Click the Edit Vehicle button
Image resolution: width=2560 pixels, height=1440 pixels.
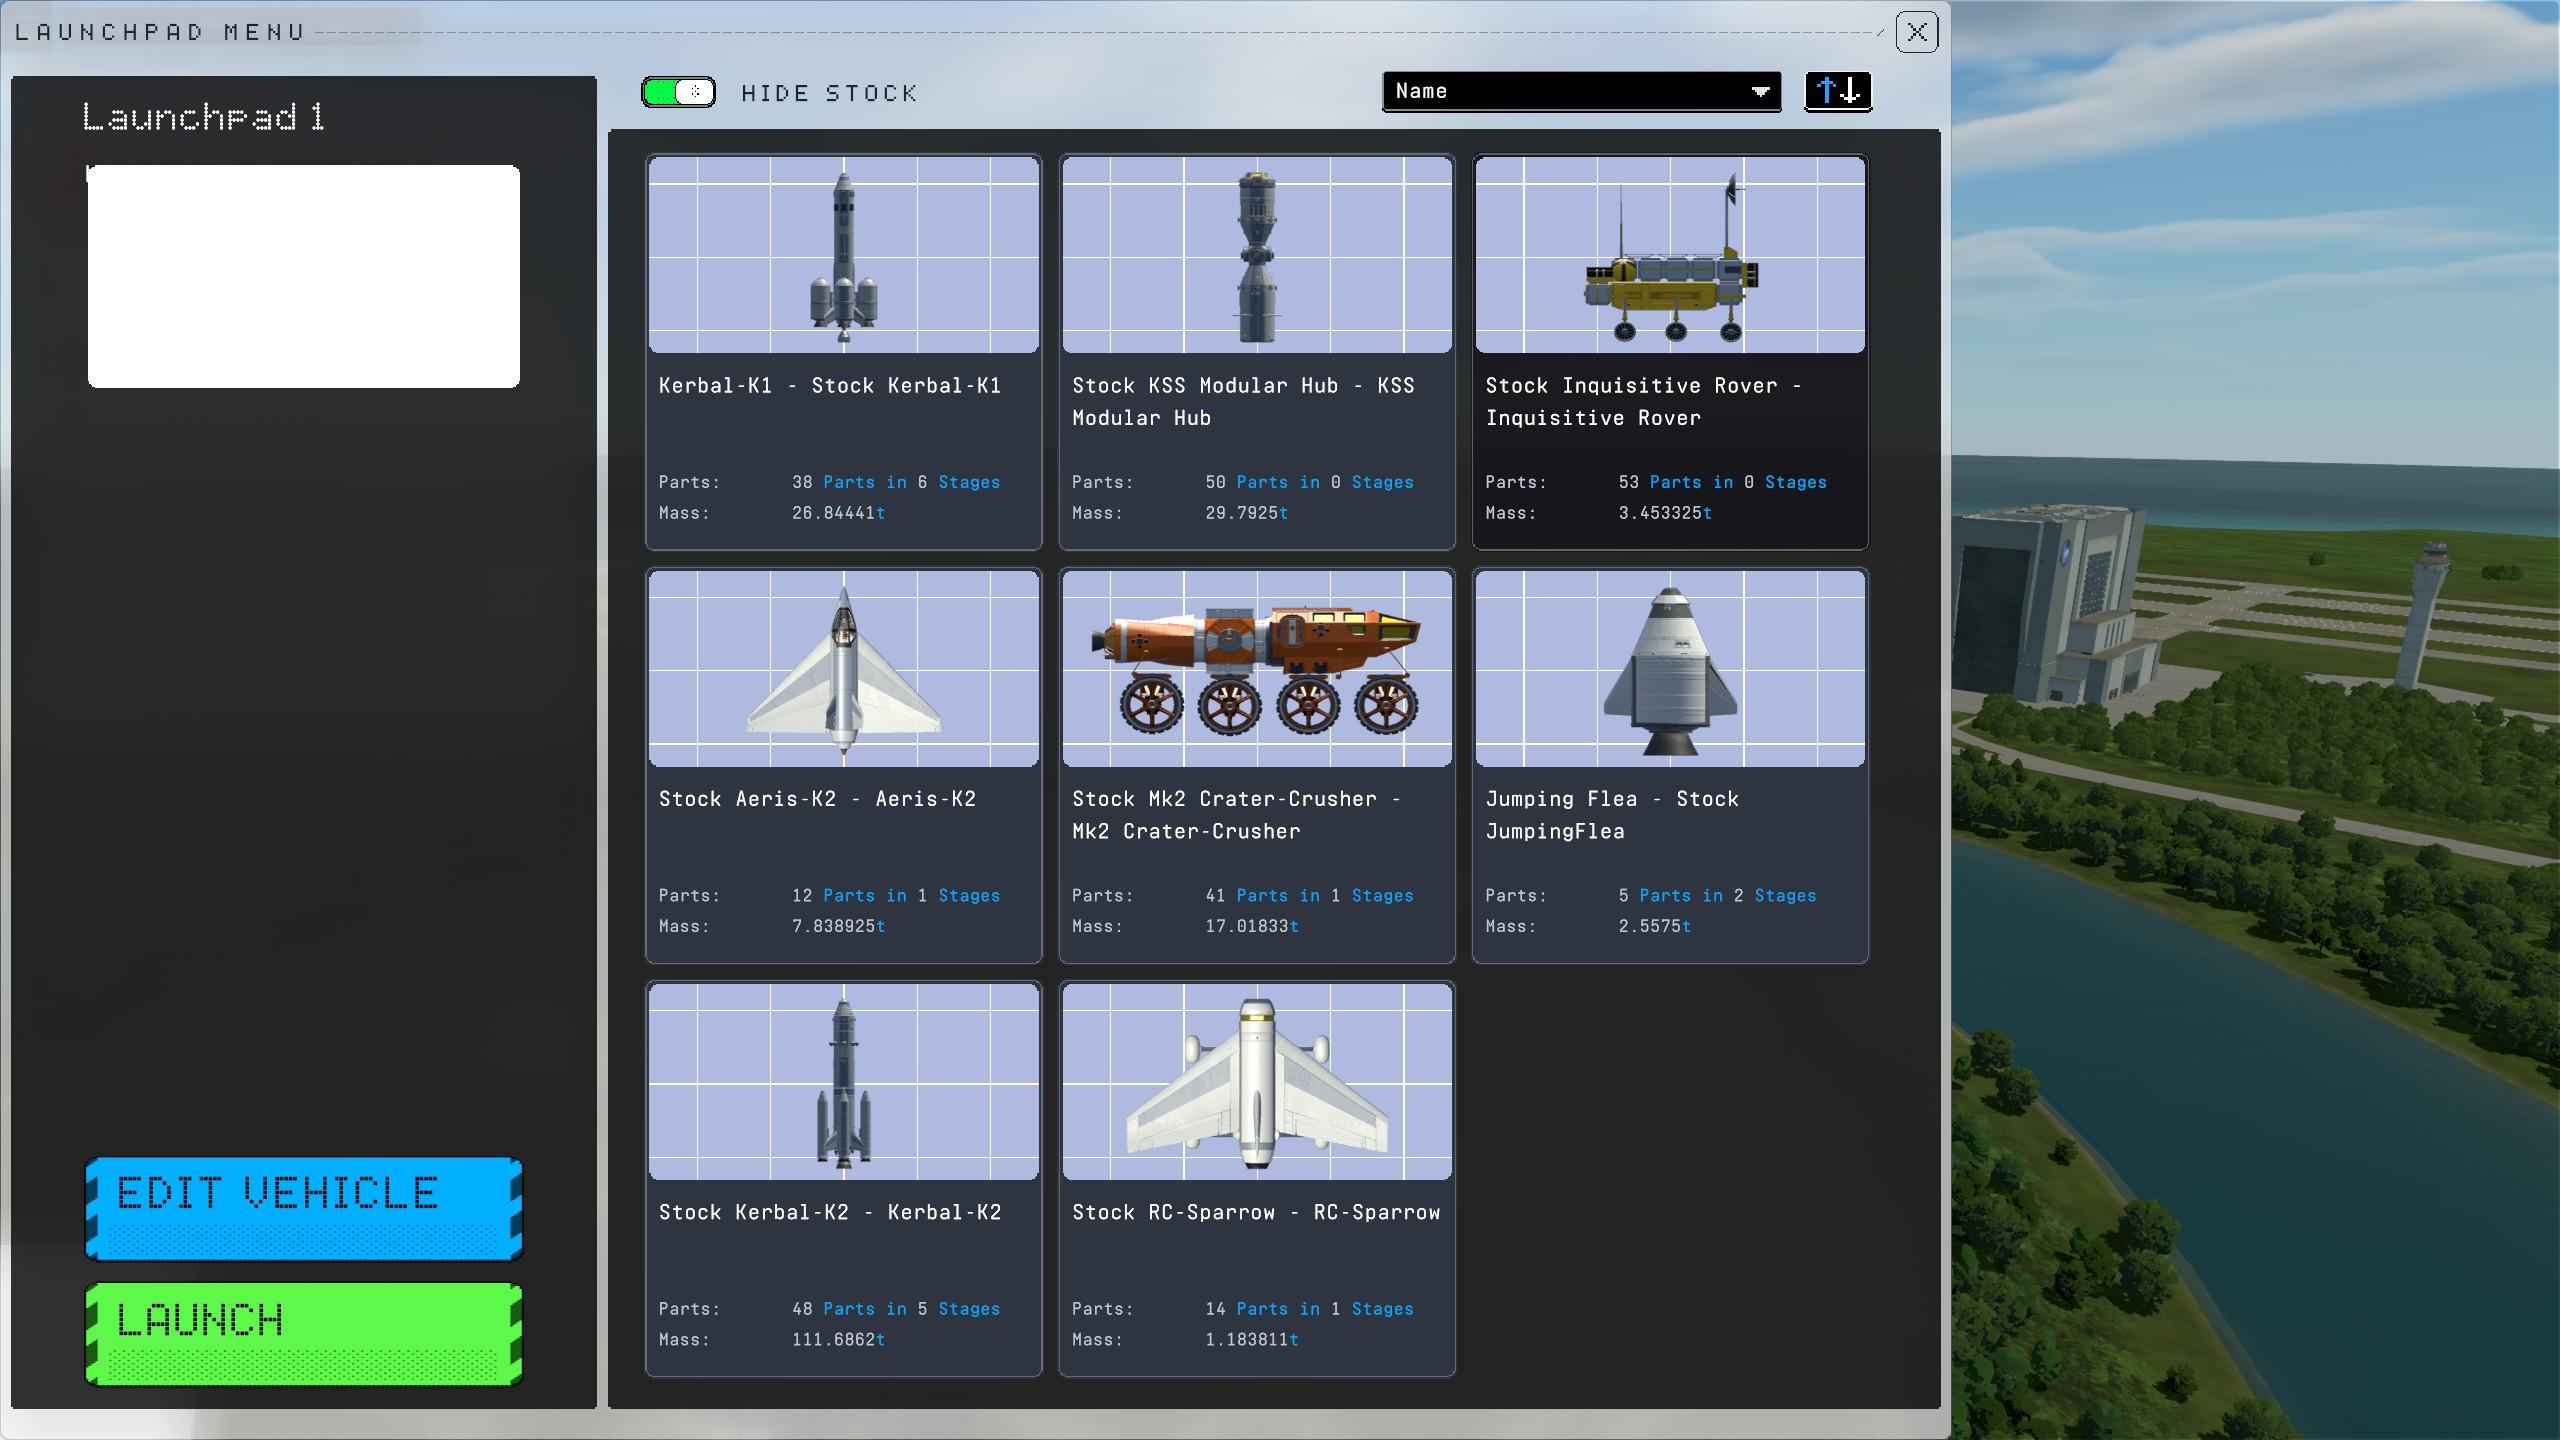(x=304, y=1208)
